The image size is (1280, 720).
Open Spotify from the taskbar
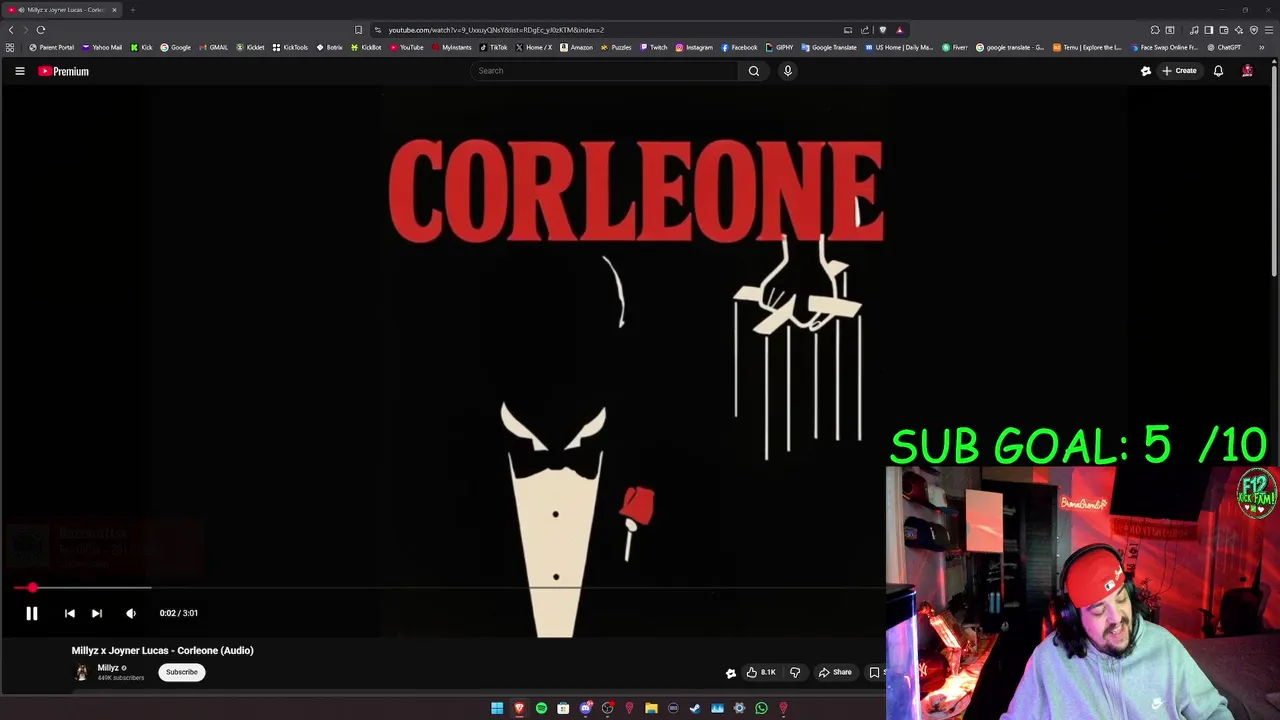pyautogui.click(x=541, y=708)
